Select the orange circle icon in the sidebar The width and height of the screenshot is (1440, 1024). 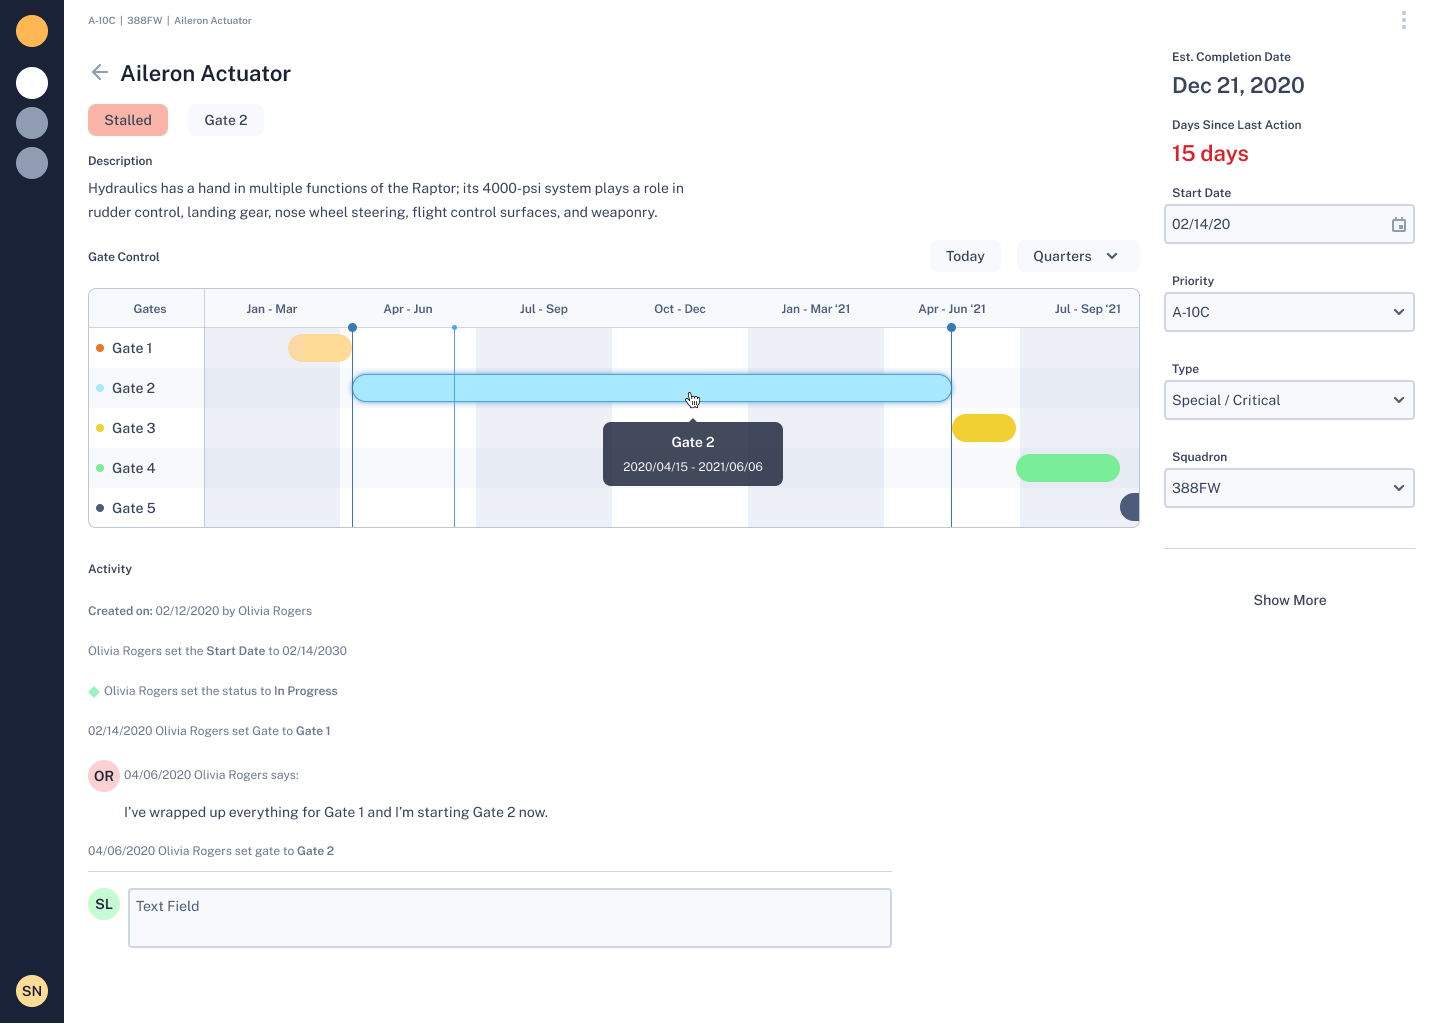tap(32, 31)
